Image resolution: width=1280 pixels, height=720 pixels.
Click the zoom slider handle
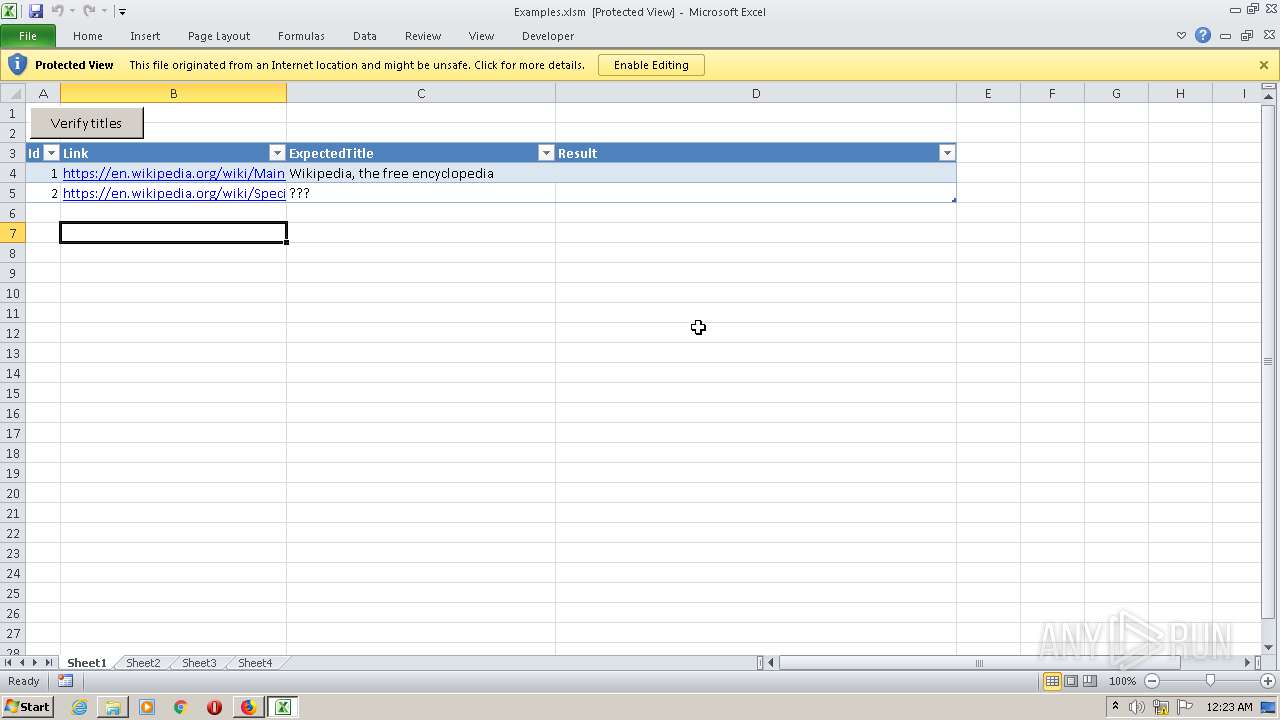pyautogui.click(x=1210, y=681)
